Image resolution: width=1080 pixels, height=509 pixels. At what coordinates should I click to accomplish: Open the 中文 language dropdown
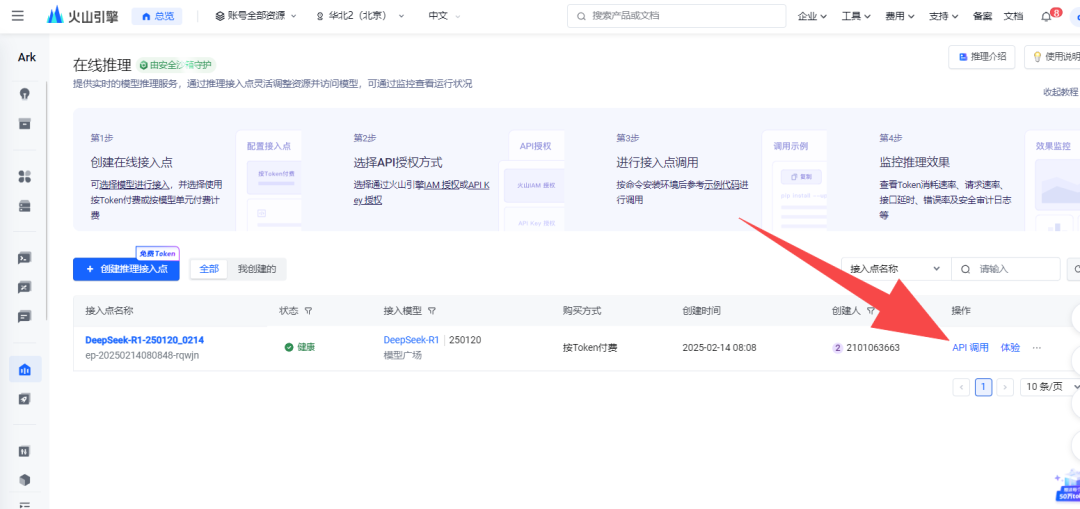tap(444, 16)
